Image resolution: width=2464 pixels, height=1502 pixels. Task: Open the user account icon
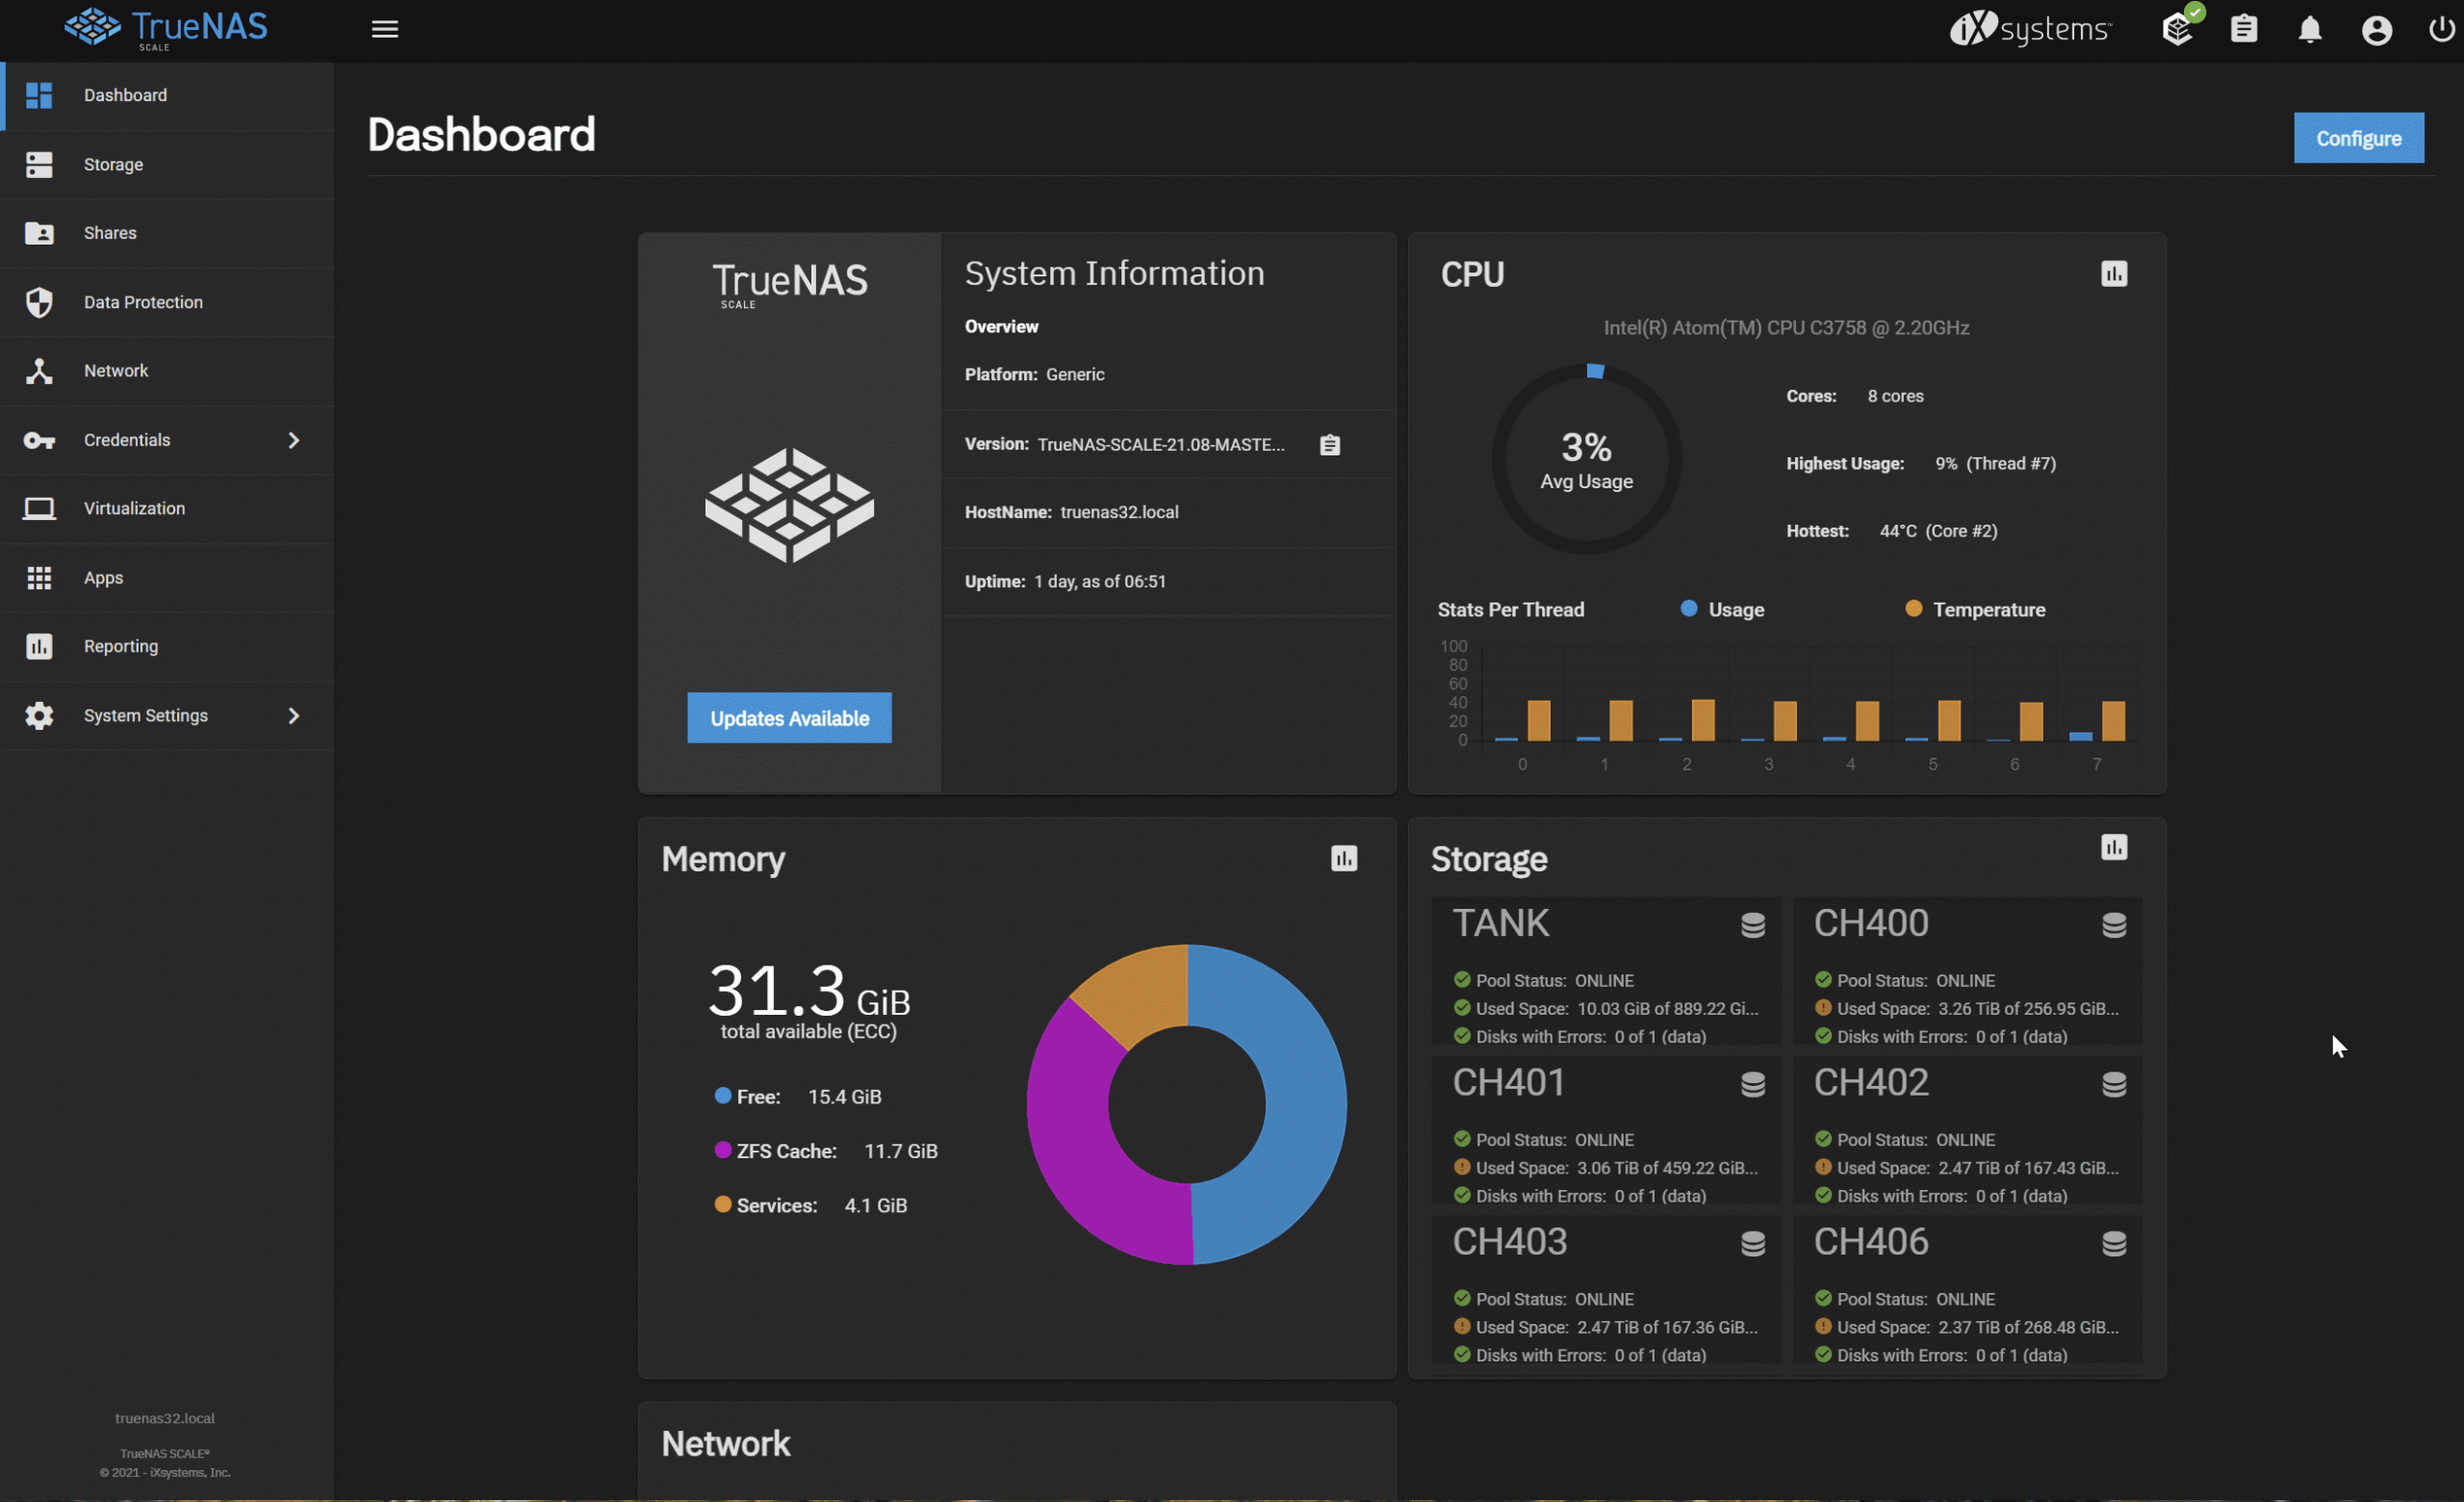pos(2377,29)
